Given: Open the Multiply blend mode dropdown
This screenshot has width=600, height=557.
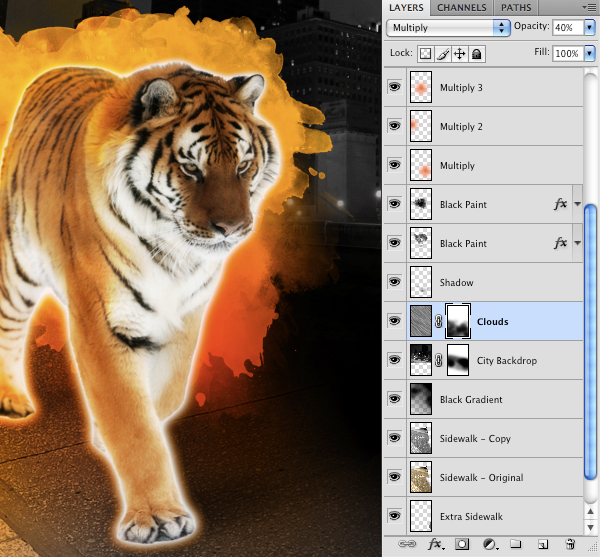Looking at the screenshot, I should point(448,28).
